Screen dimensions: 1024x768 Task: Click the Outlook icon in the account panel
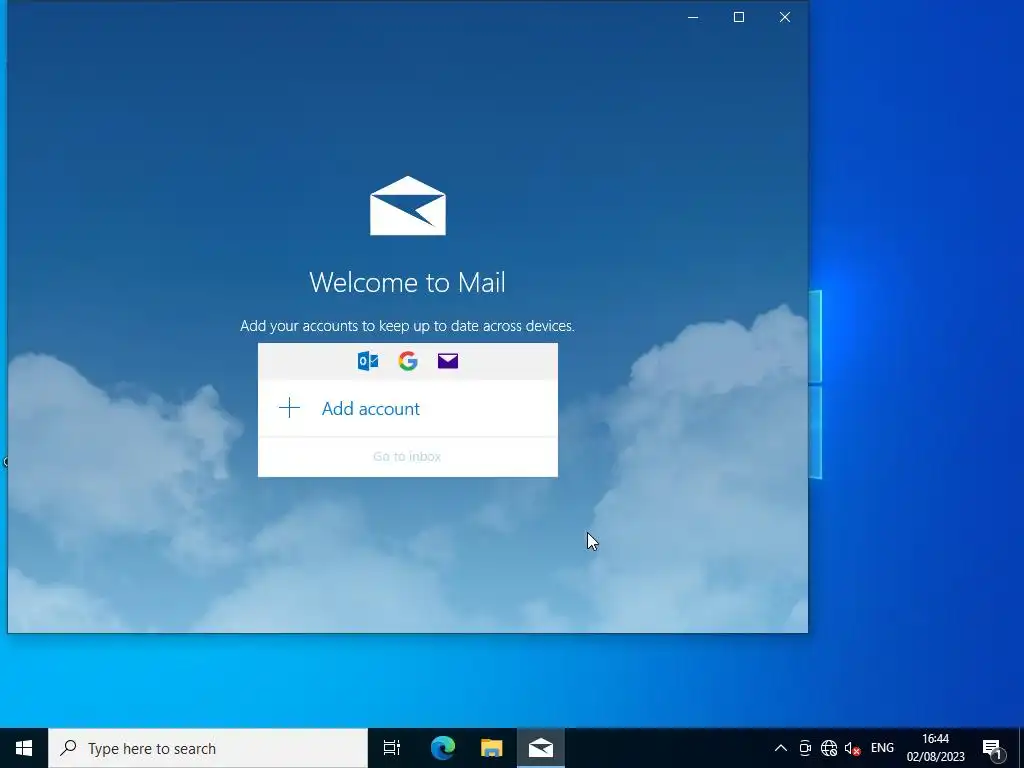pos(368,360)
